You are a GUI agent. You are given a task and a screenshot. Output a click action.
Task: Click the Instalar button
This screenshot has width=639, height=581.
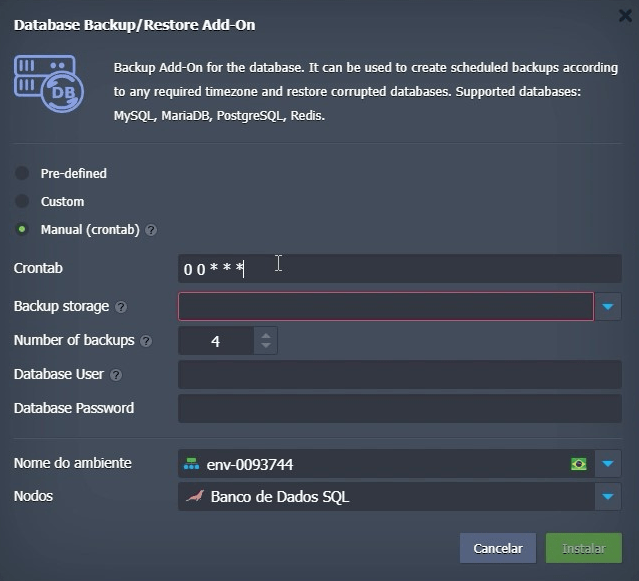584,548
